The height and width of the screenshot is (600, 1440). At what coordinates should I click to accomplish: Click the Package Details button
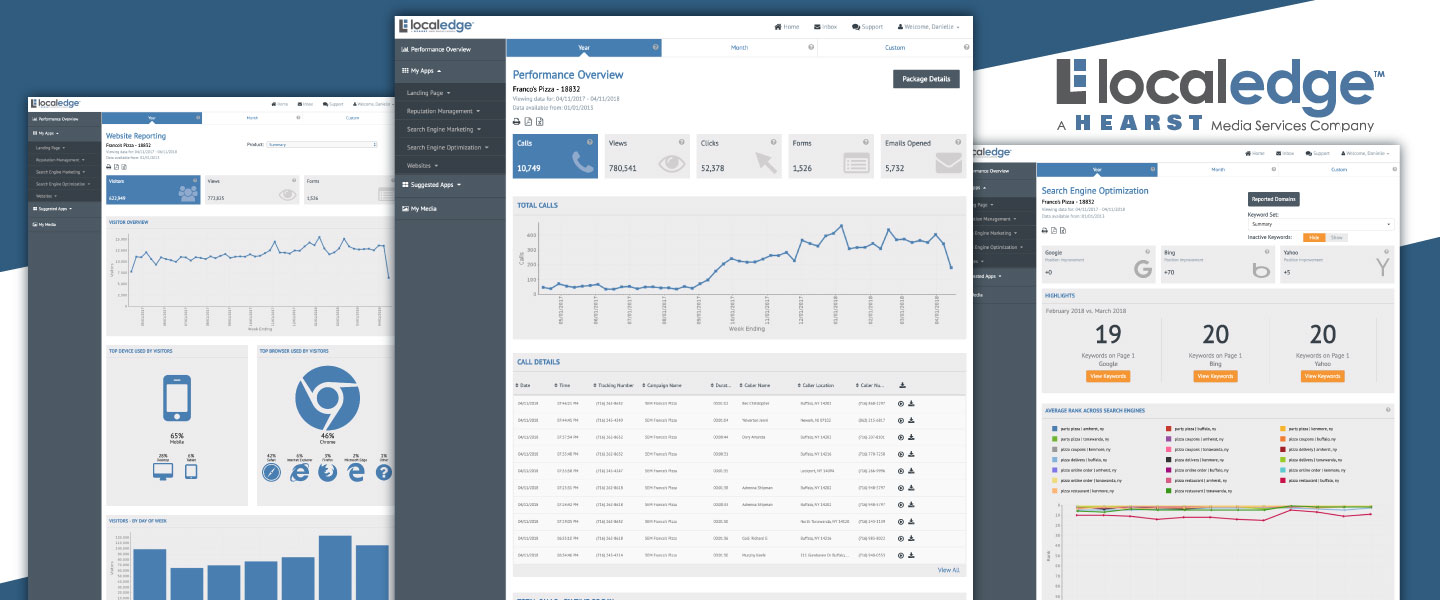[x=926, y=79]
